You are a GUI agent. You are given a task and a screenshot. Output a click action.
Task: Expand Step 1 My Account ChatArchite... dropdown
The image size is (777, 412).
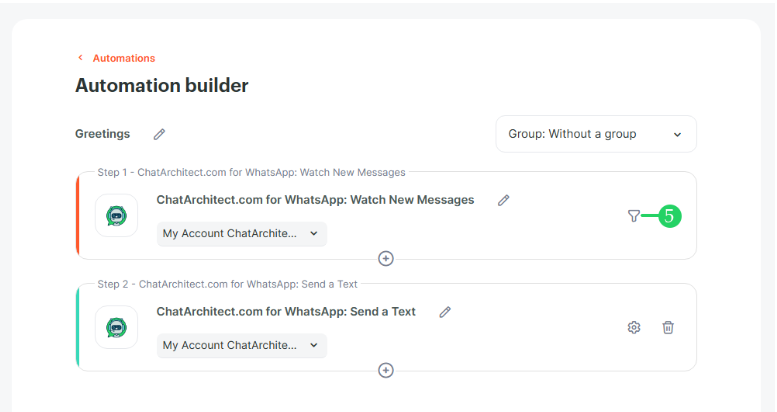[242, 234]
